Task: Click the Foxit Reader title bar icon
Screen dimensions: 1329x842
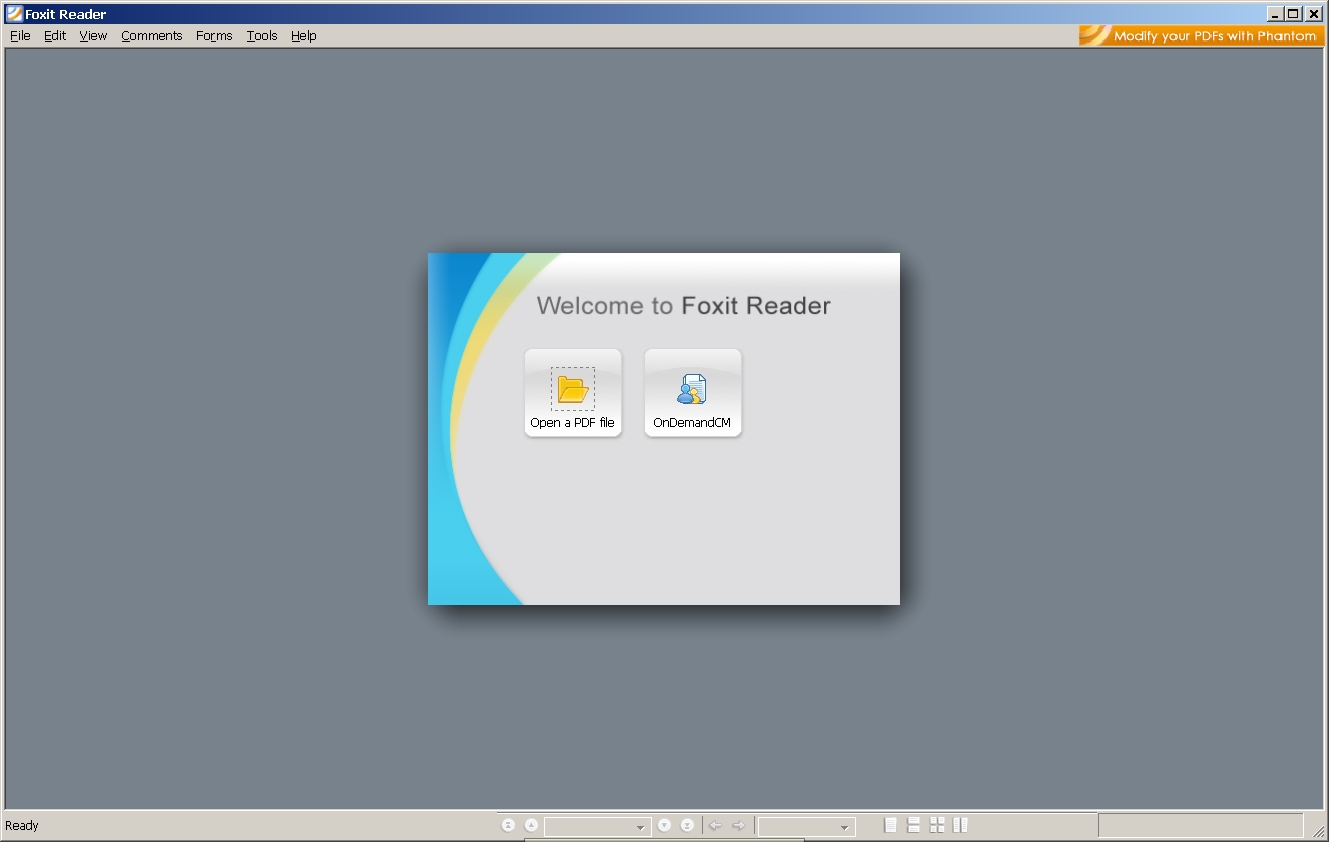Action: (14, 14)
